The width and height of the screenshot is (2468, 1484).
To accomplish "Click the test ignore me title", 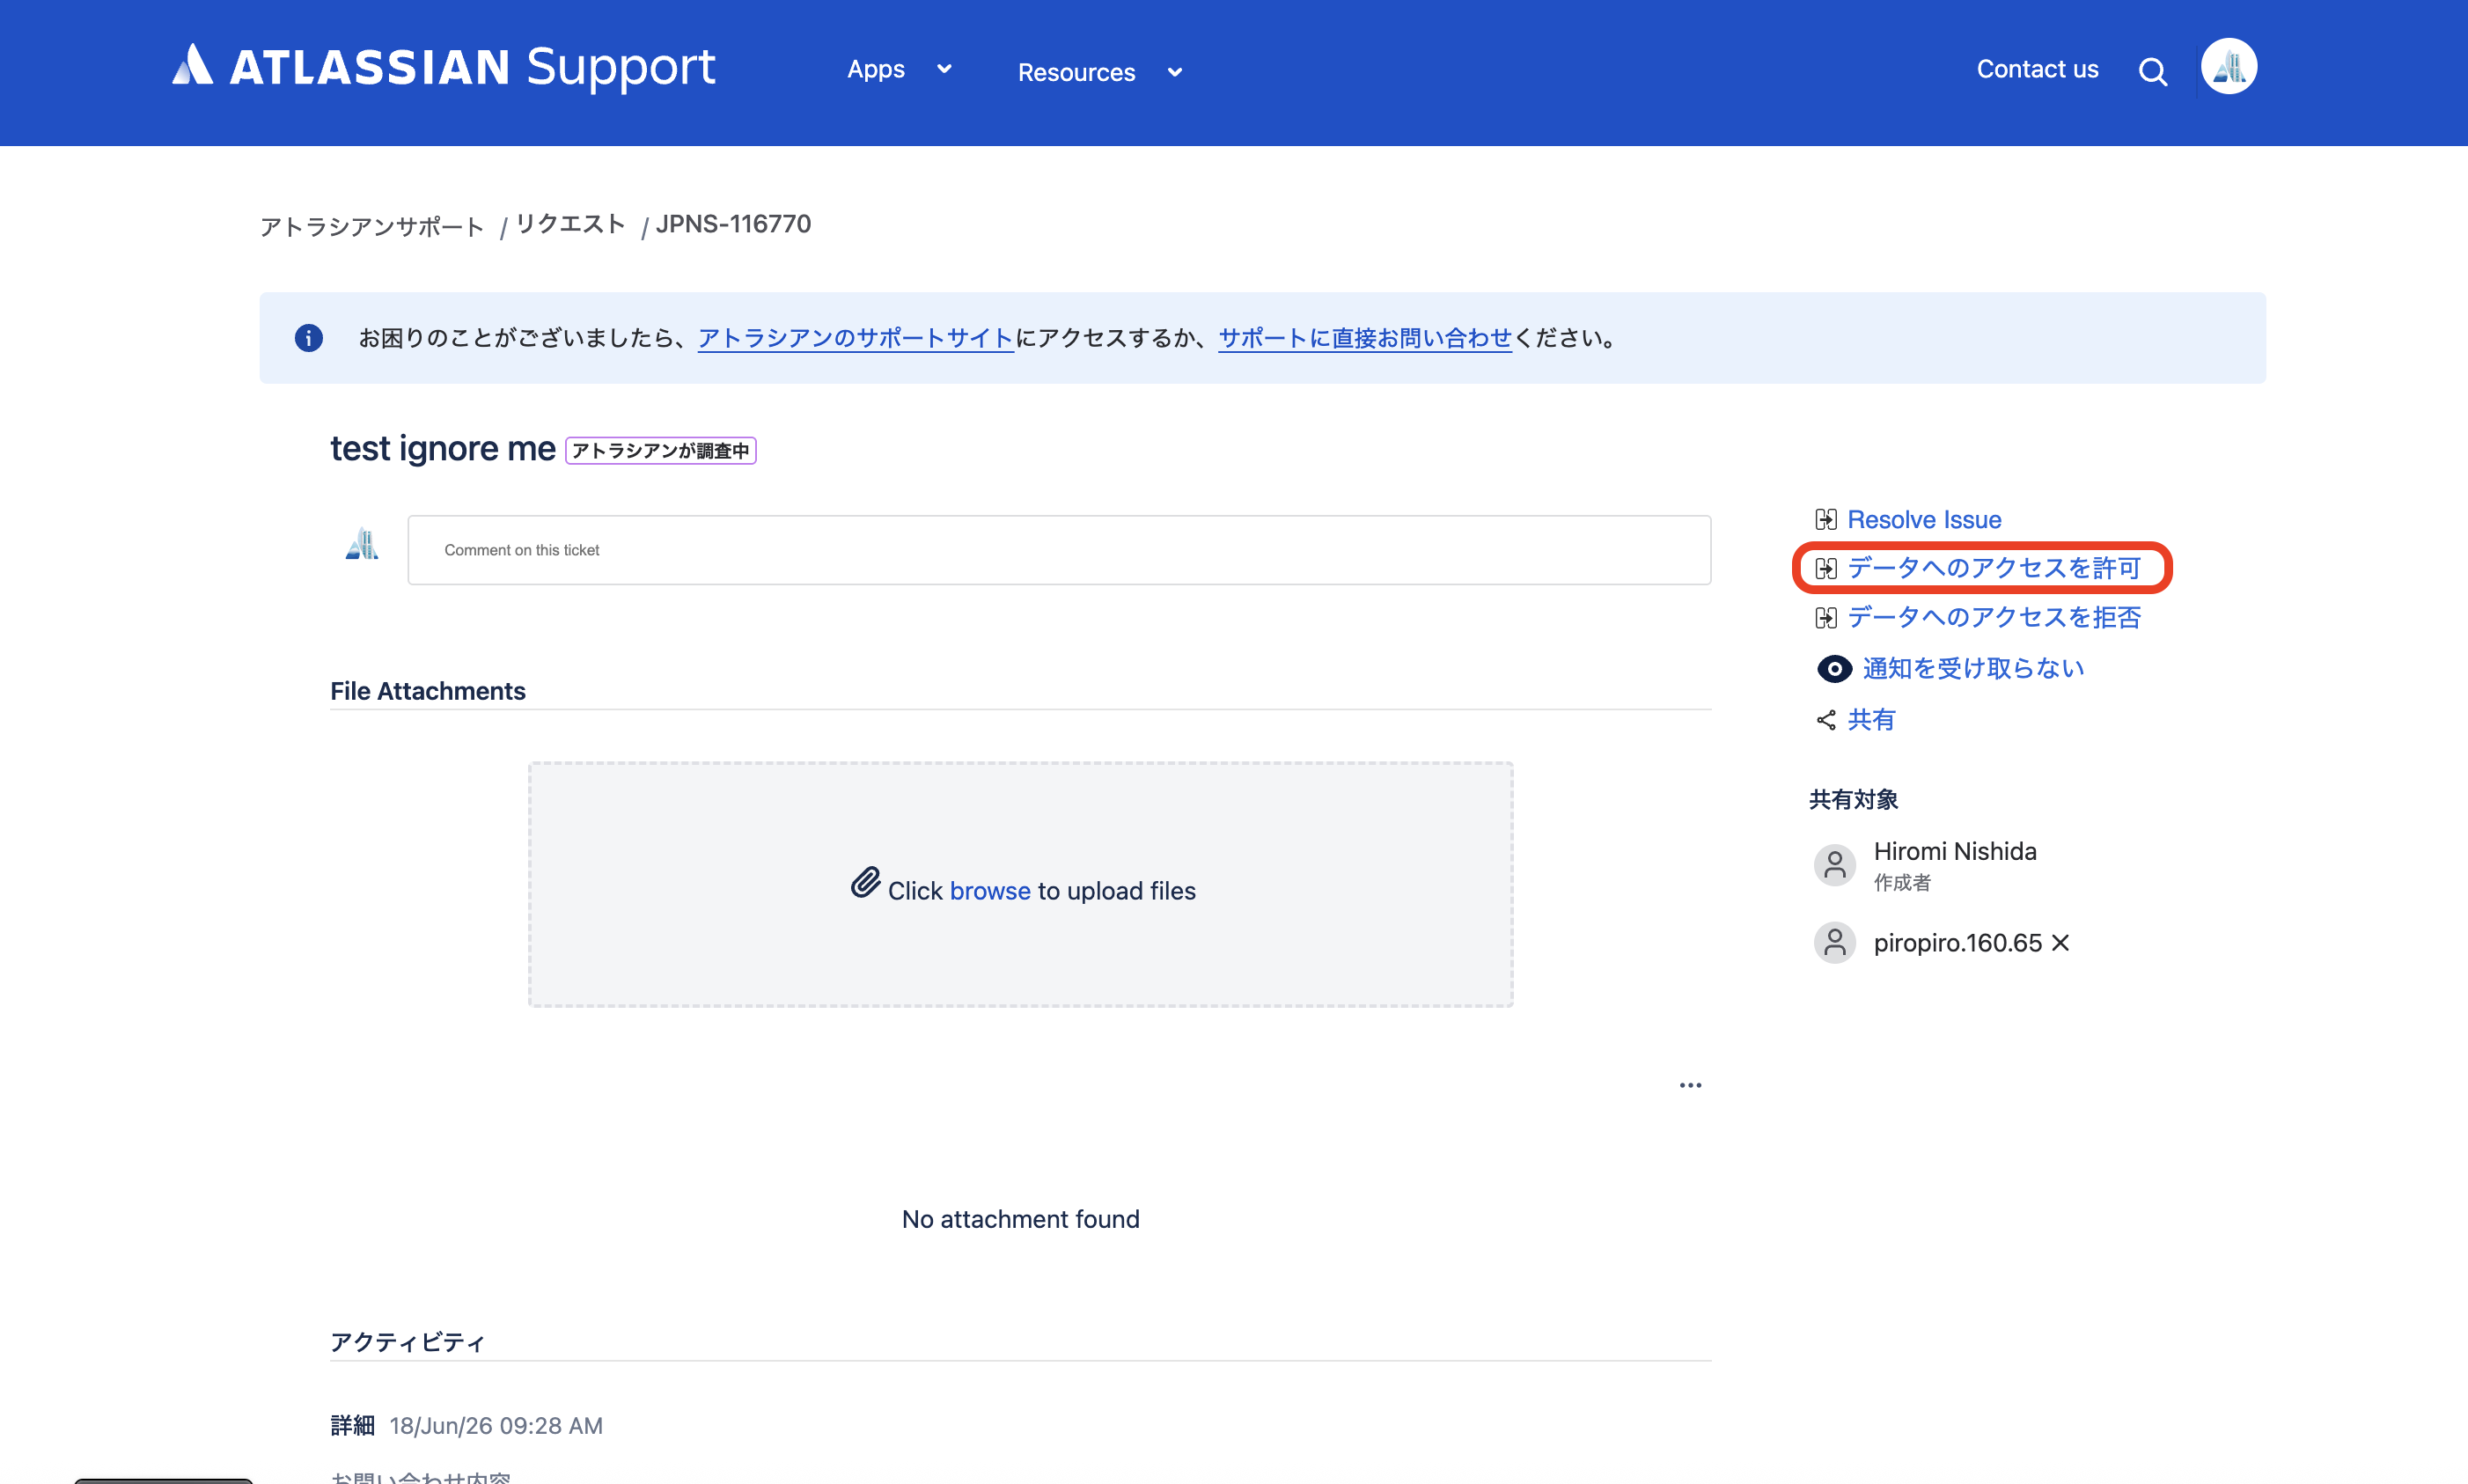I will click(x=442, y=449).
